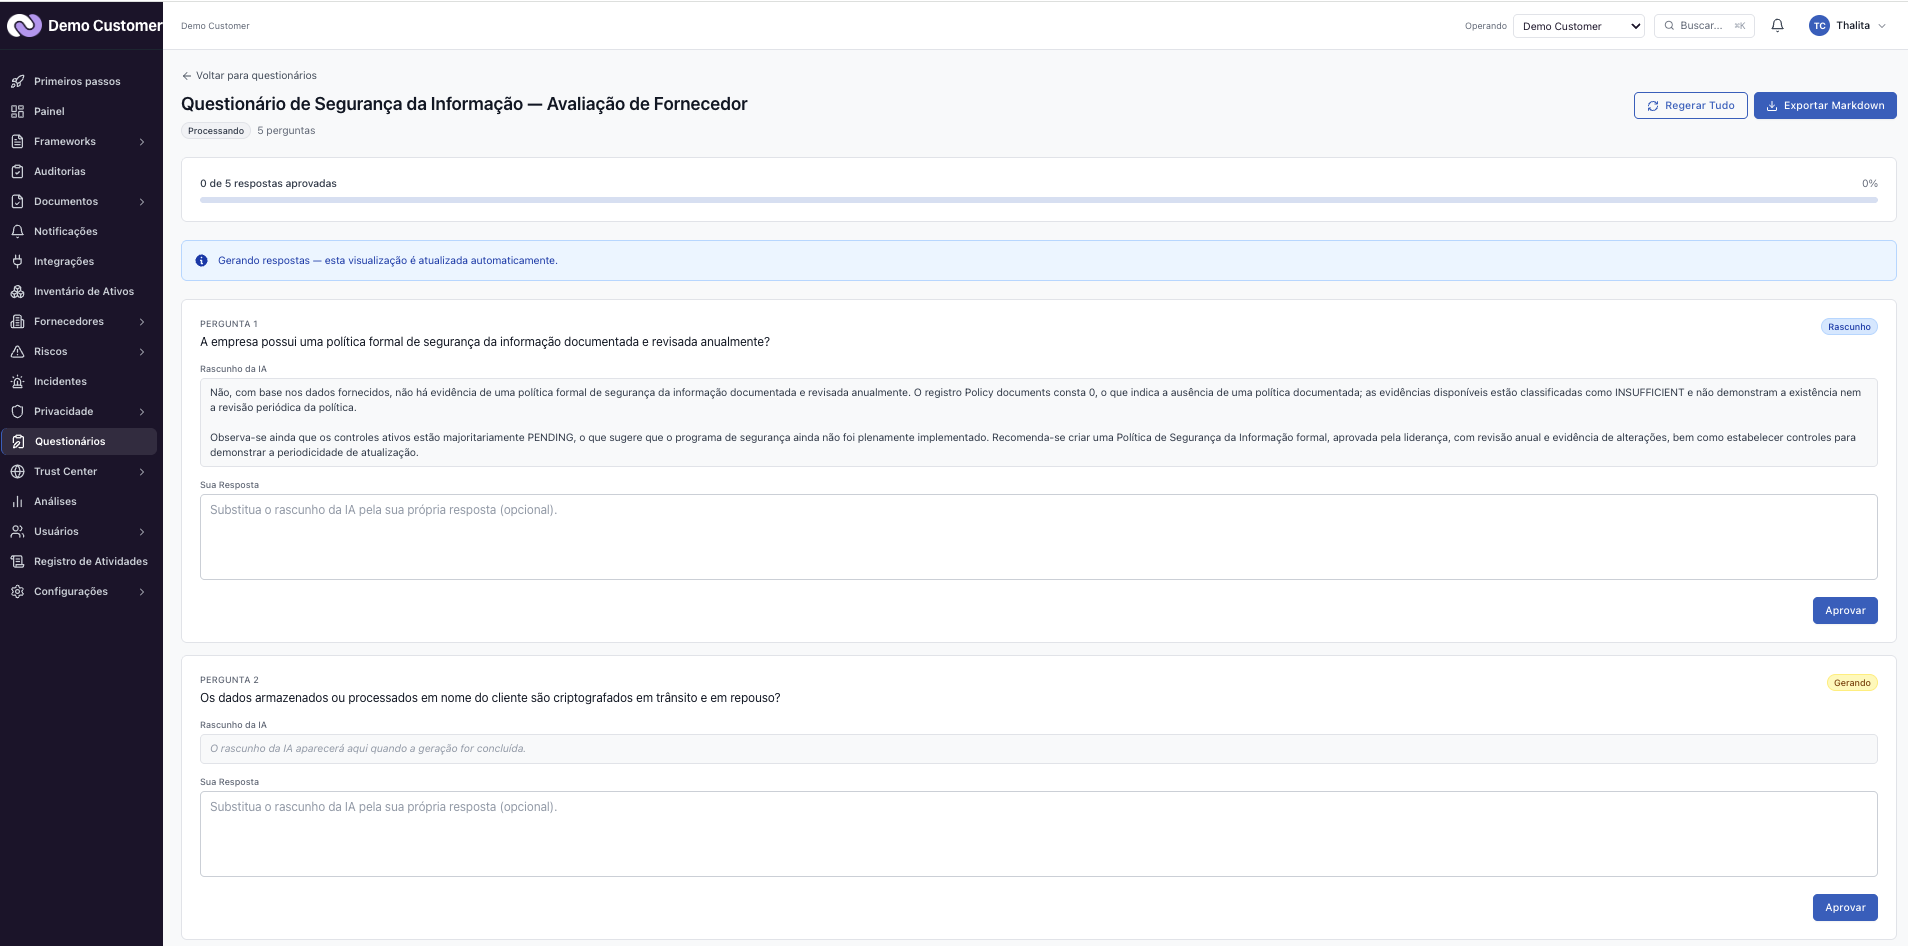
Task: Click the Auditorias clipboard icon
Action: click(x=17, y=171)
